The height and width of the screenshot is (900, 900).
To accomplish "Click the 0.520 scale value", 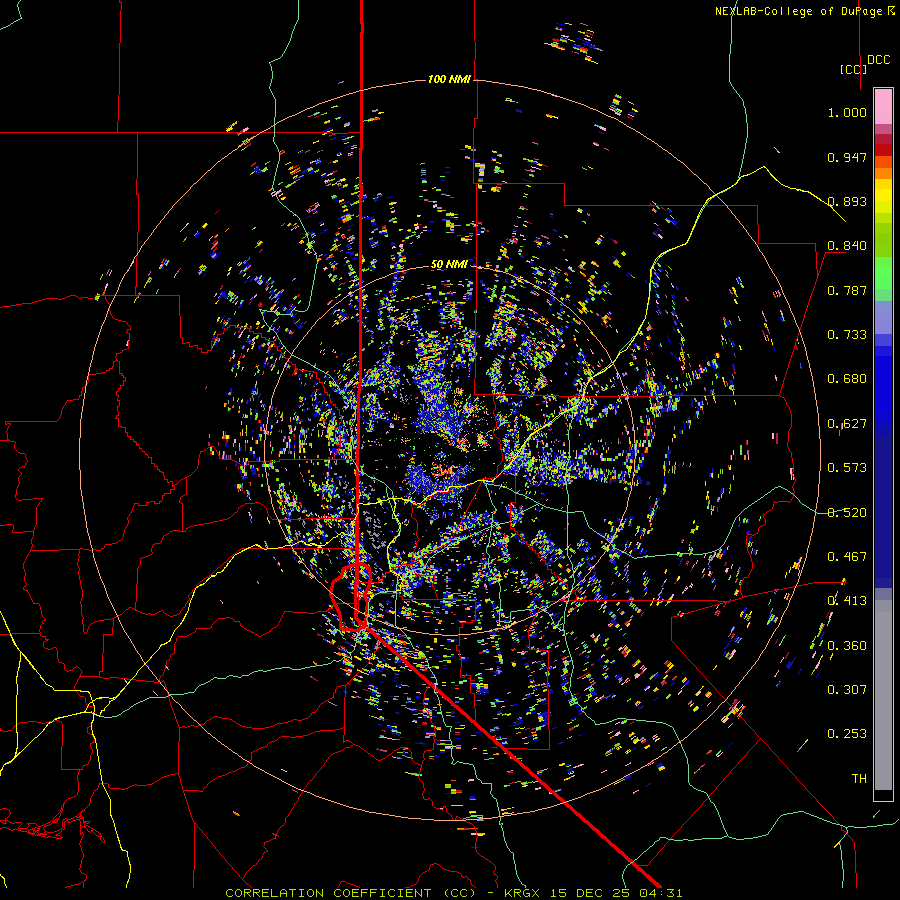I will (847, 513).
